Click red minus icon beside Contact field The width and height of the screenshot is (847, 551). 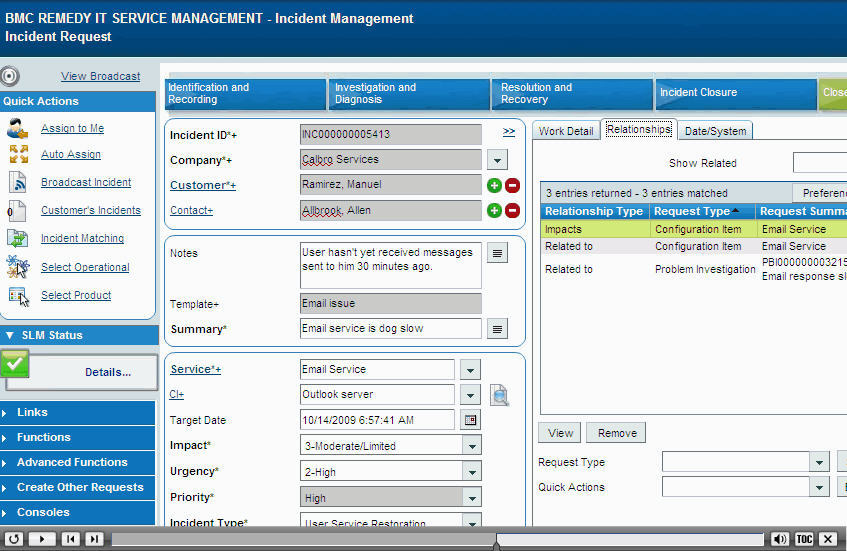point(513,210)
